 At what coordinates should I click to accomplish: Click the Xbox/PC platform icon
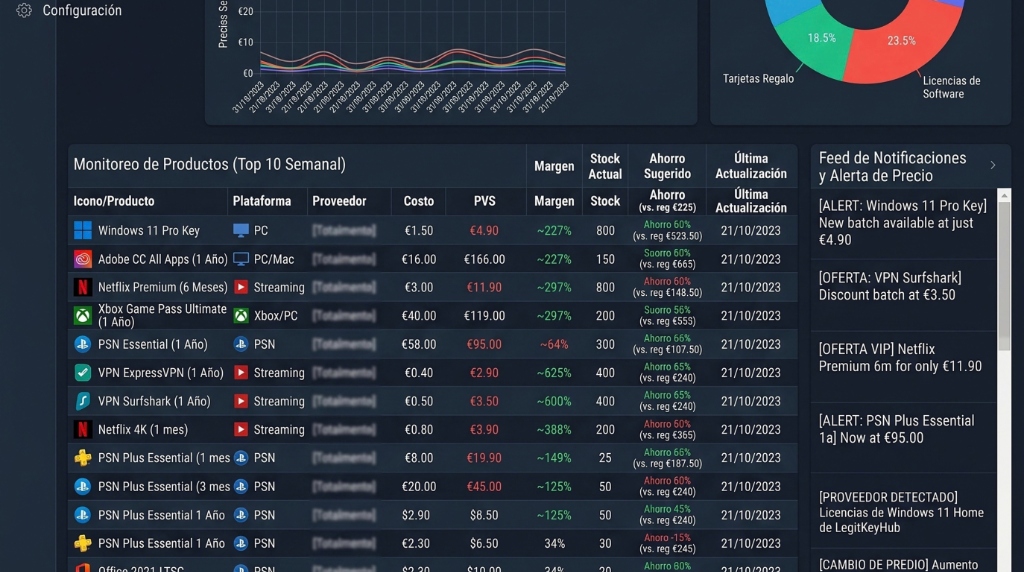(x=241, y=316)
